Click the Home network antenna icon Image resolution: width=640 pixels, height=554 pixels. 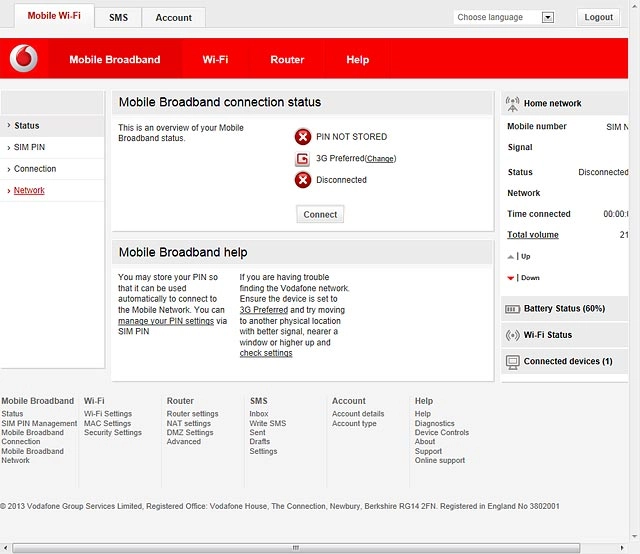[512, 104]
